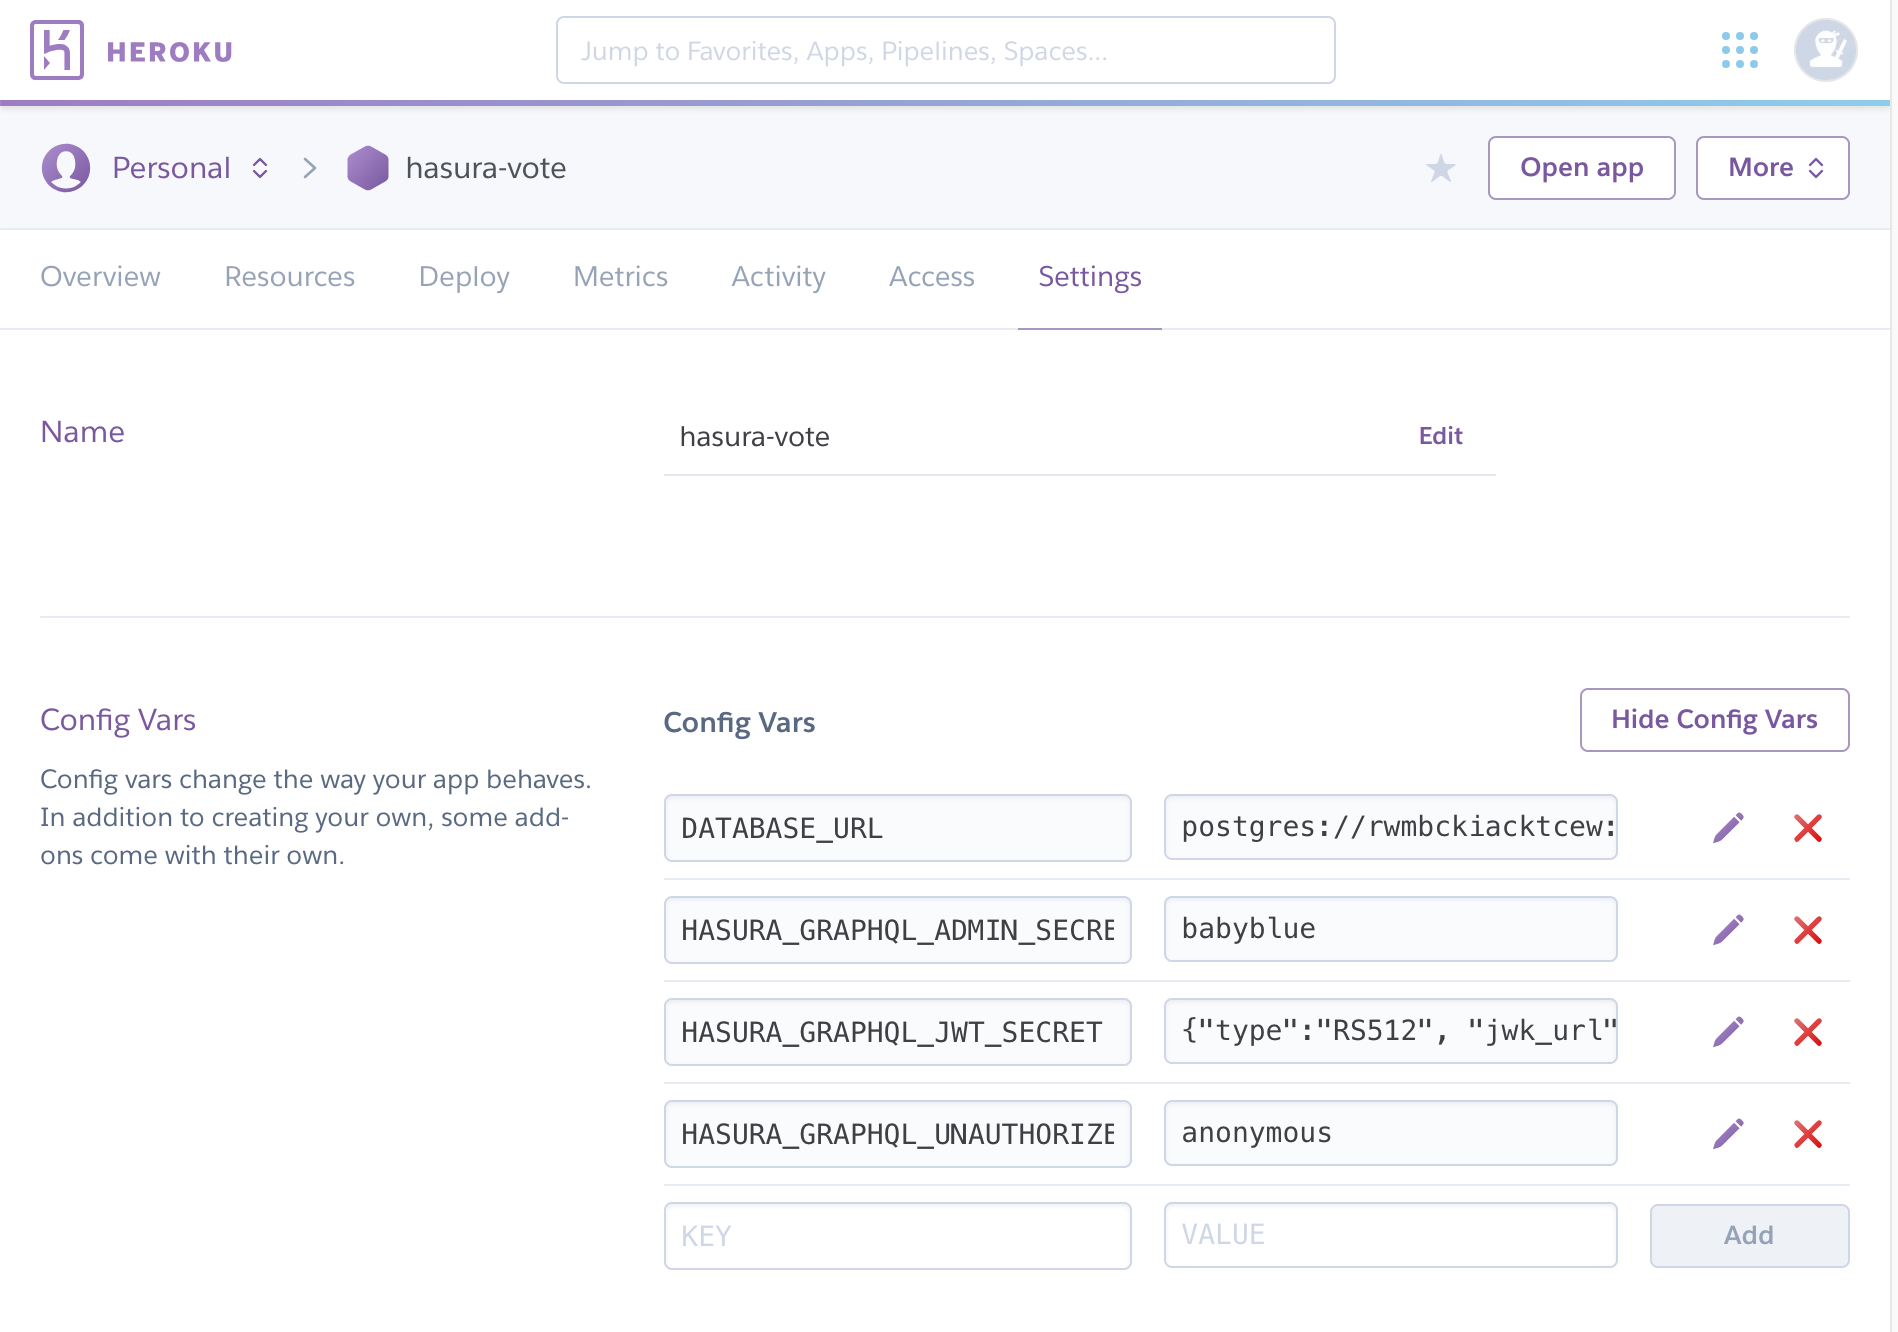This screenshot has height=1332, width=1898.
Task: Expand the Personal team switcher
Action: click(260, 168)
